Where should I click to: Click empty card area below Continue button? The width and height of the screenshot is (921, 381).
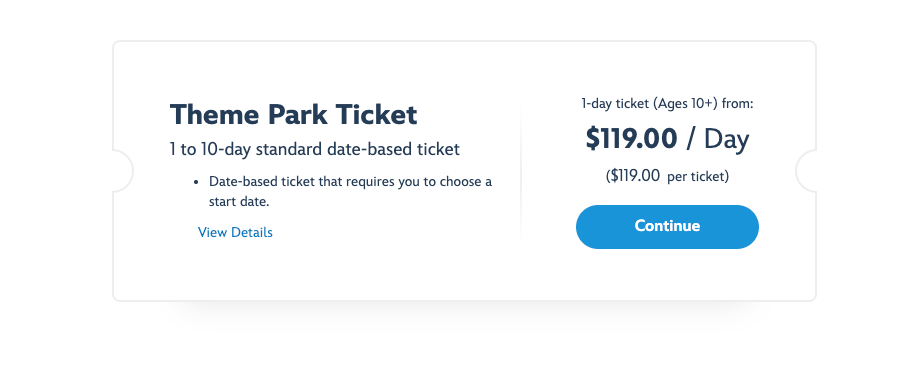point(667,274)
